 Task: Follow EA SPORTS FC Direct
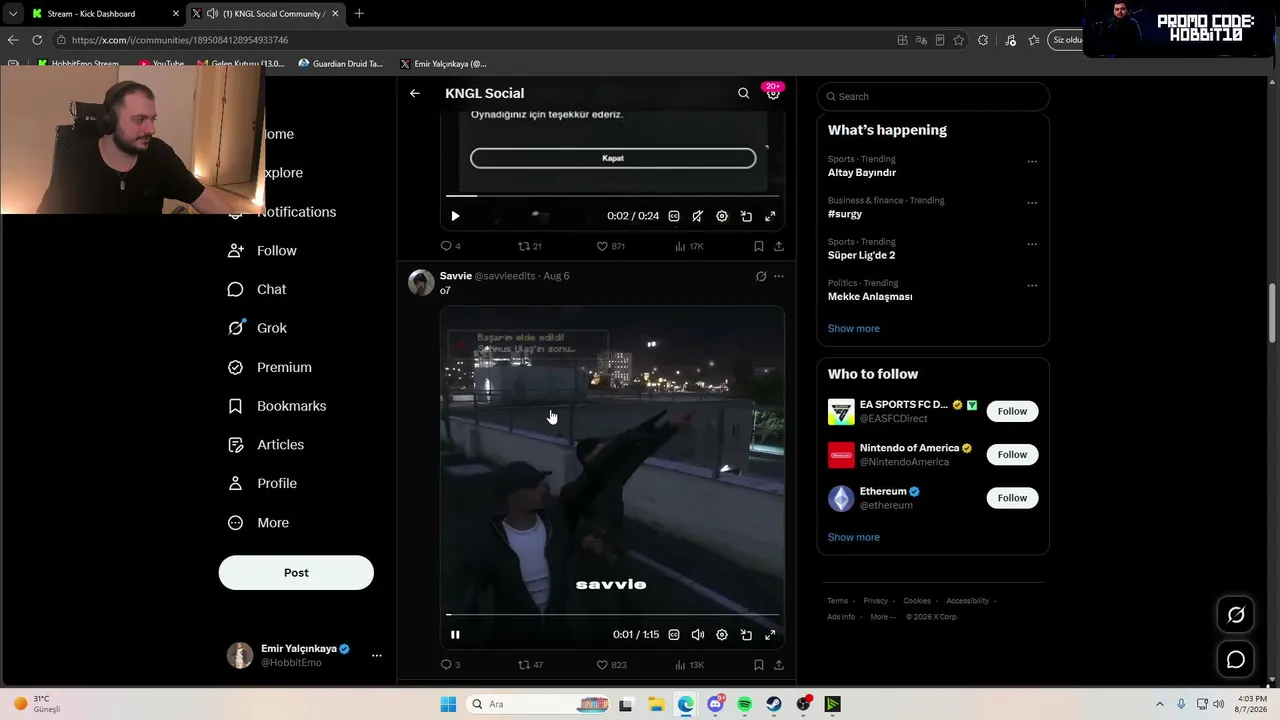coord(1012,411)
